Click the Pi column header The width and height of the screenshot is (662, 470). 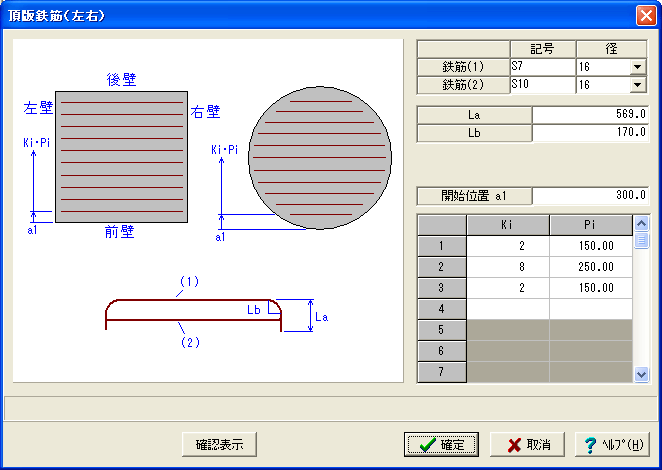pos(591,225)
